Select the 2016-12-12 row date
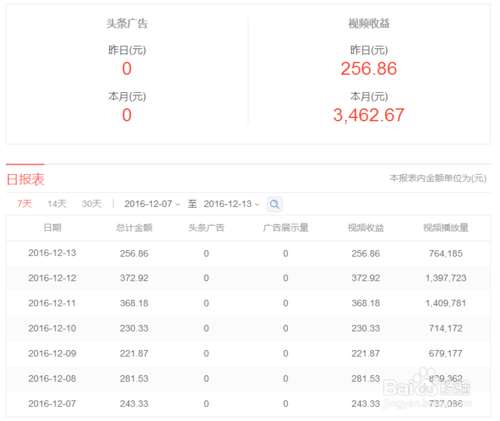Image resolution: width=500 pixels, height=421 pixels. click(52, 278)
